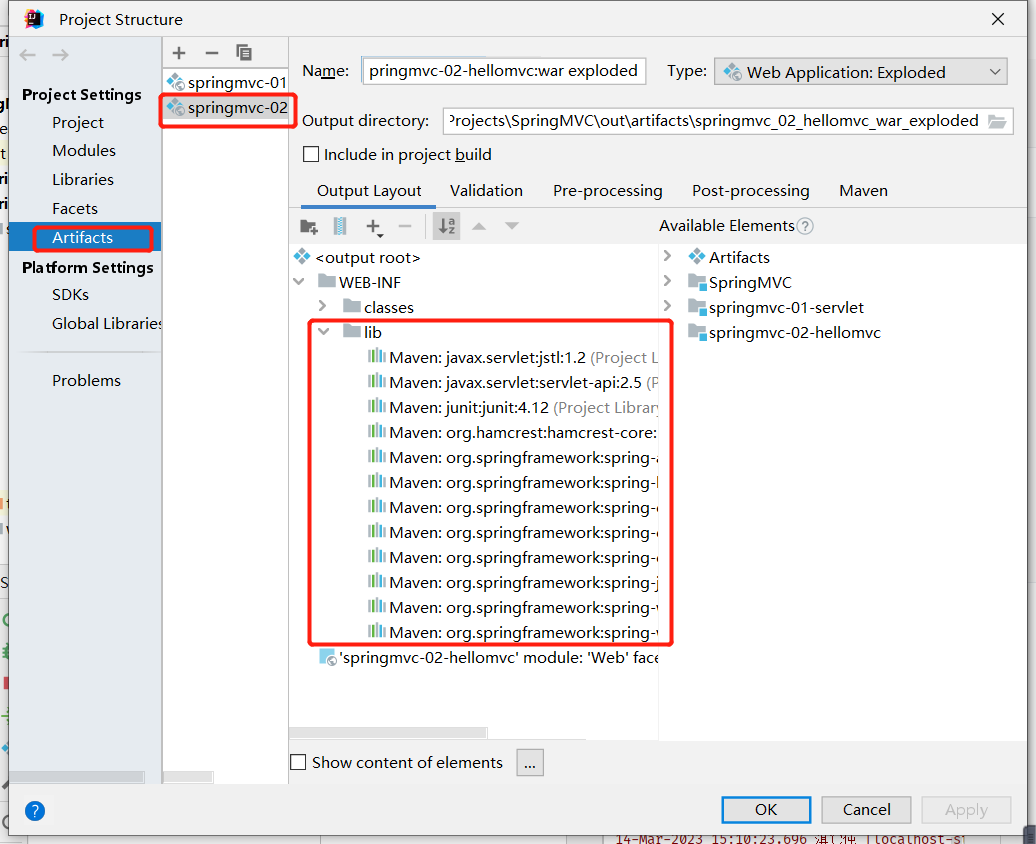The height and width of the screenshot is (844, 1036).
Task: Open Problems section
Action: coord(87,381)
